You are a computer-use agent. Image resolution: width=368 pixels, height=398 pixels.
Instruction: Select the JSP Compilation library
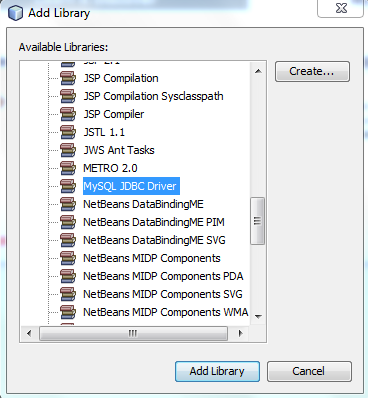tap(121, 78)
